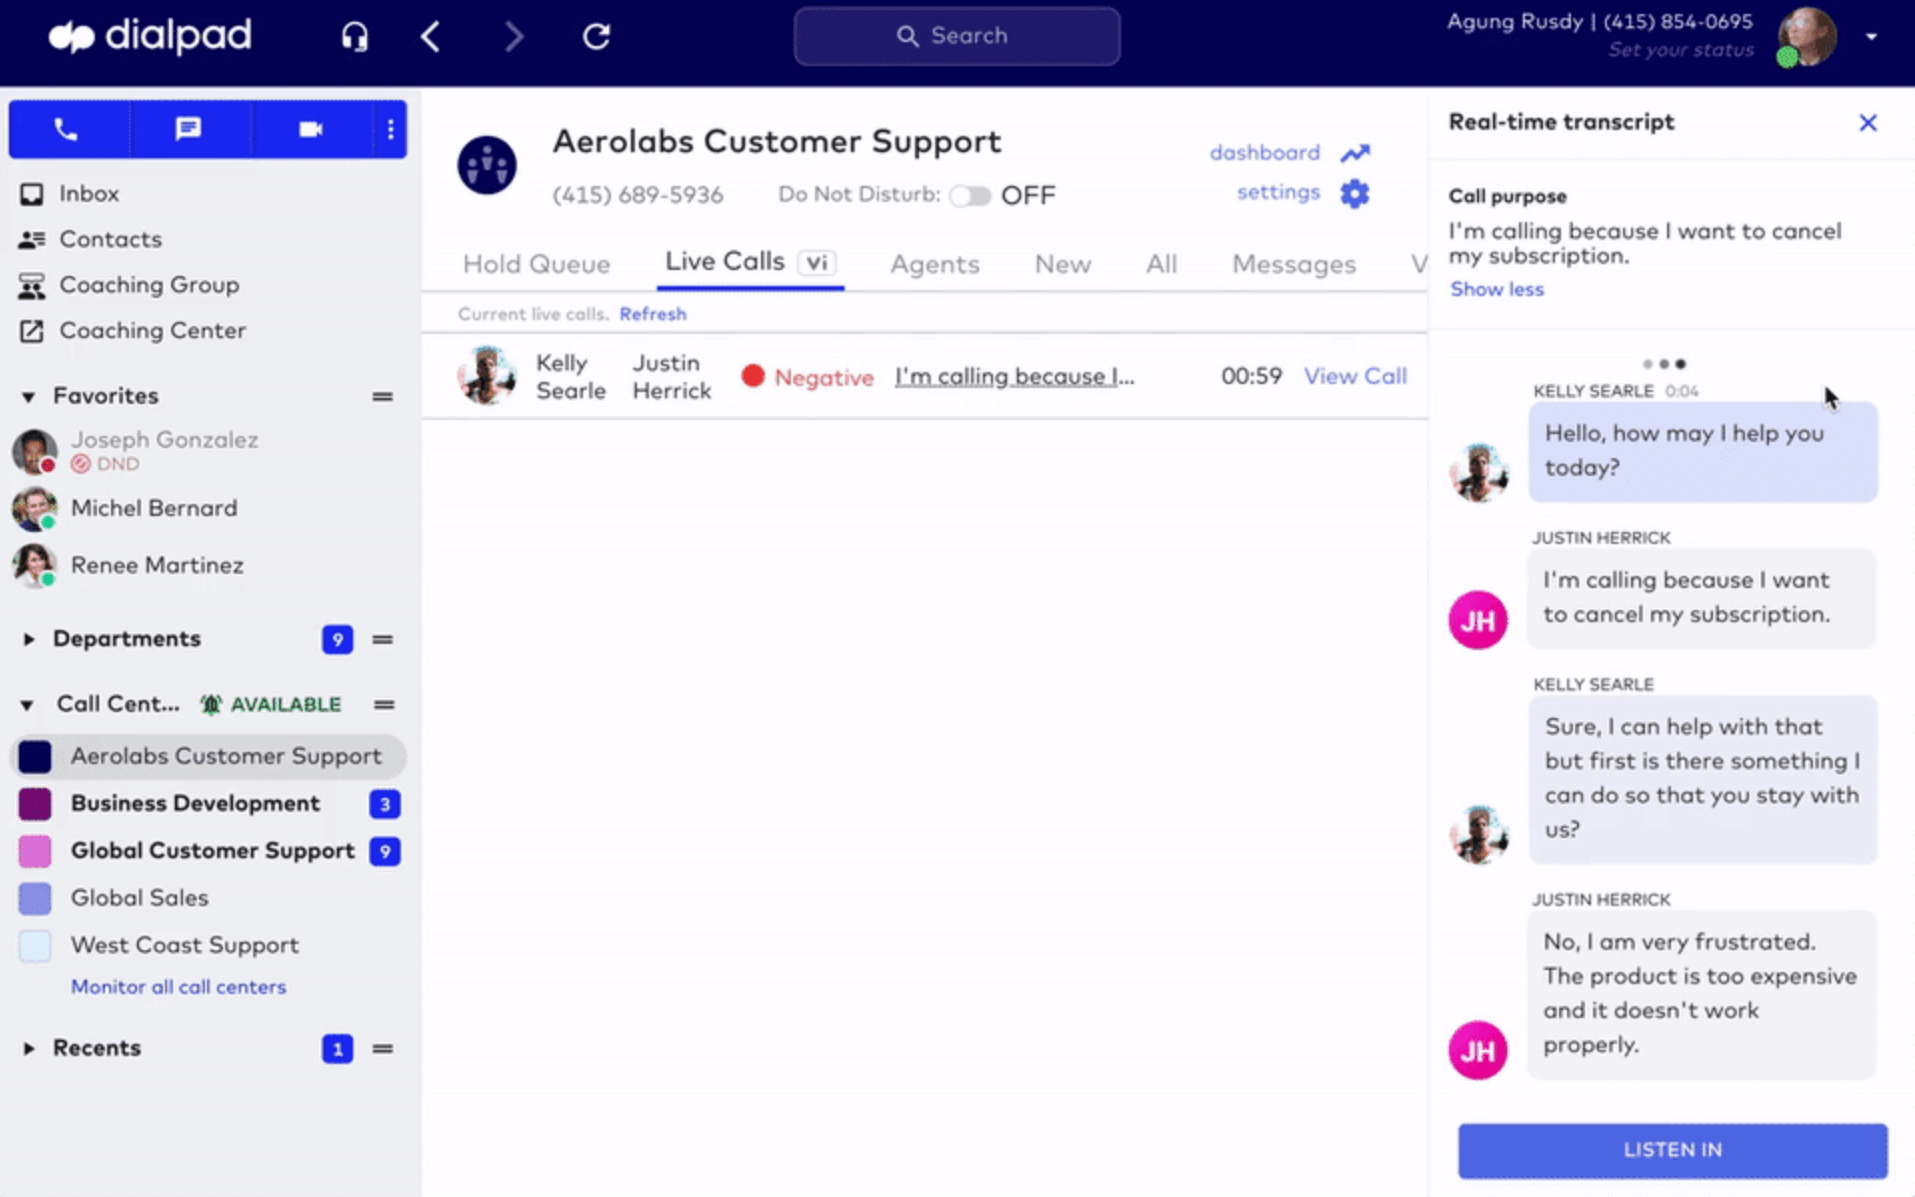Click the Departments 9 badge

[x=337, y=639]
